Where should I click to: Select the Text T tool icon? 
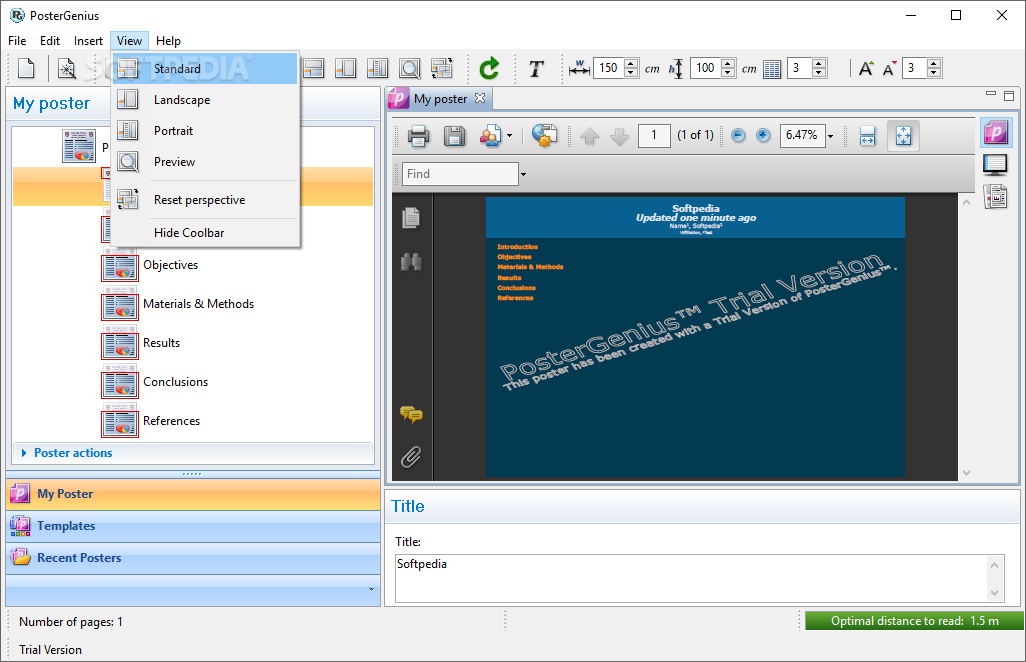click(537, 68)
